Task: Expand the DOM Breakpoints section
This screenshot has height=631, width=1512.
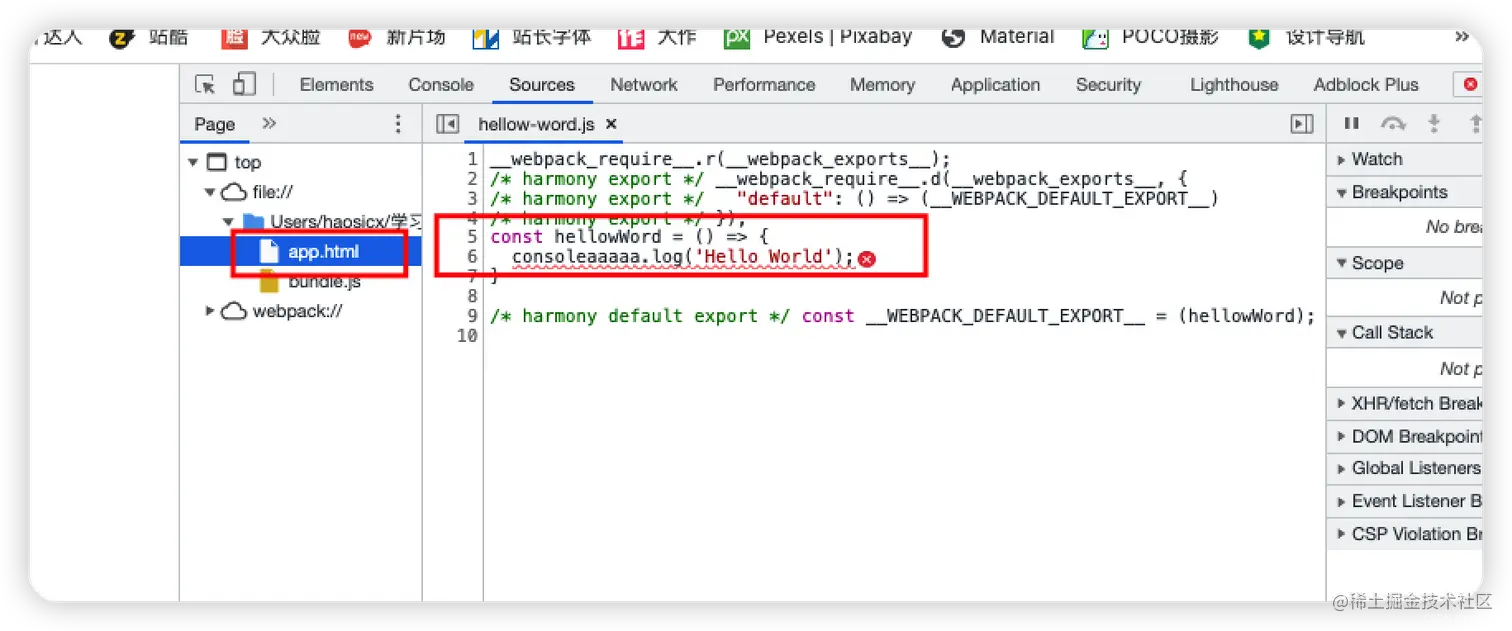Action: pos(1404,436)
